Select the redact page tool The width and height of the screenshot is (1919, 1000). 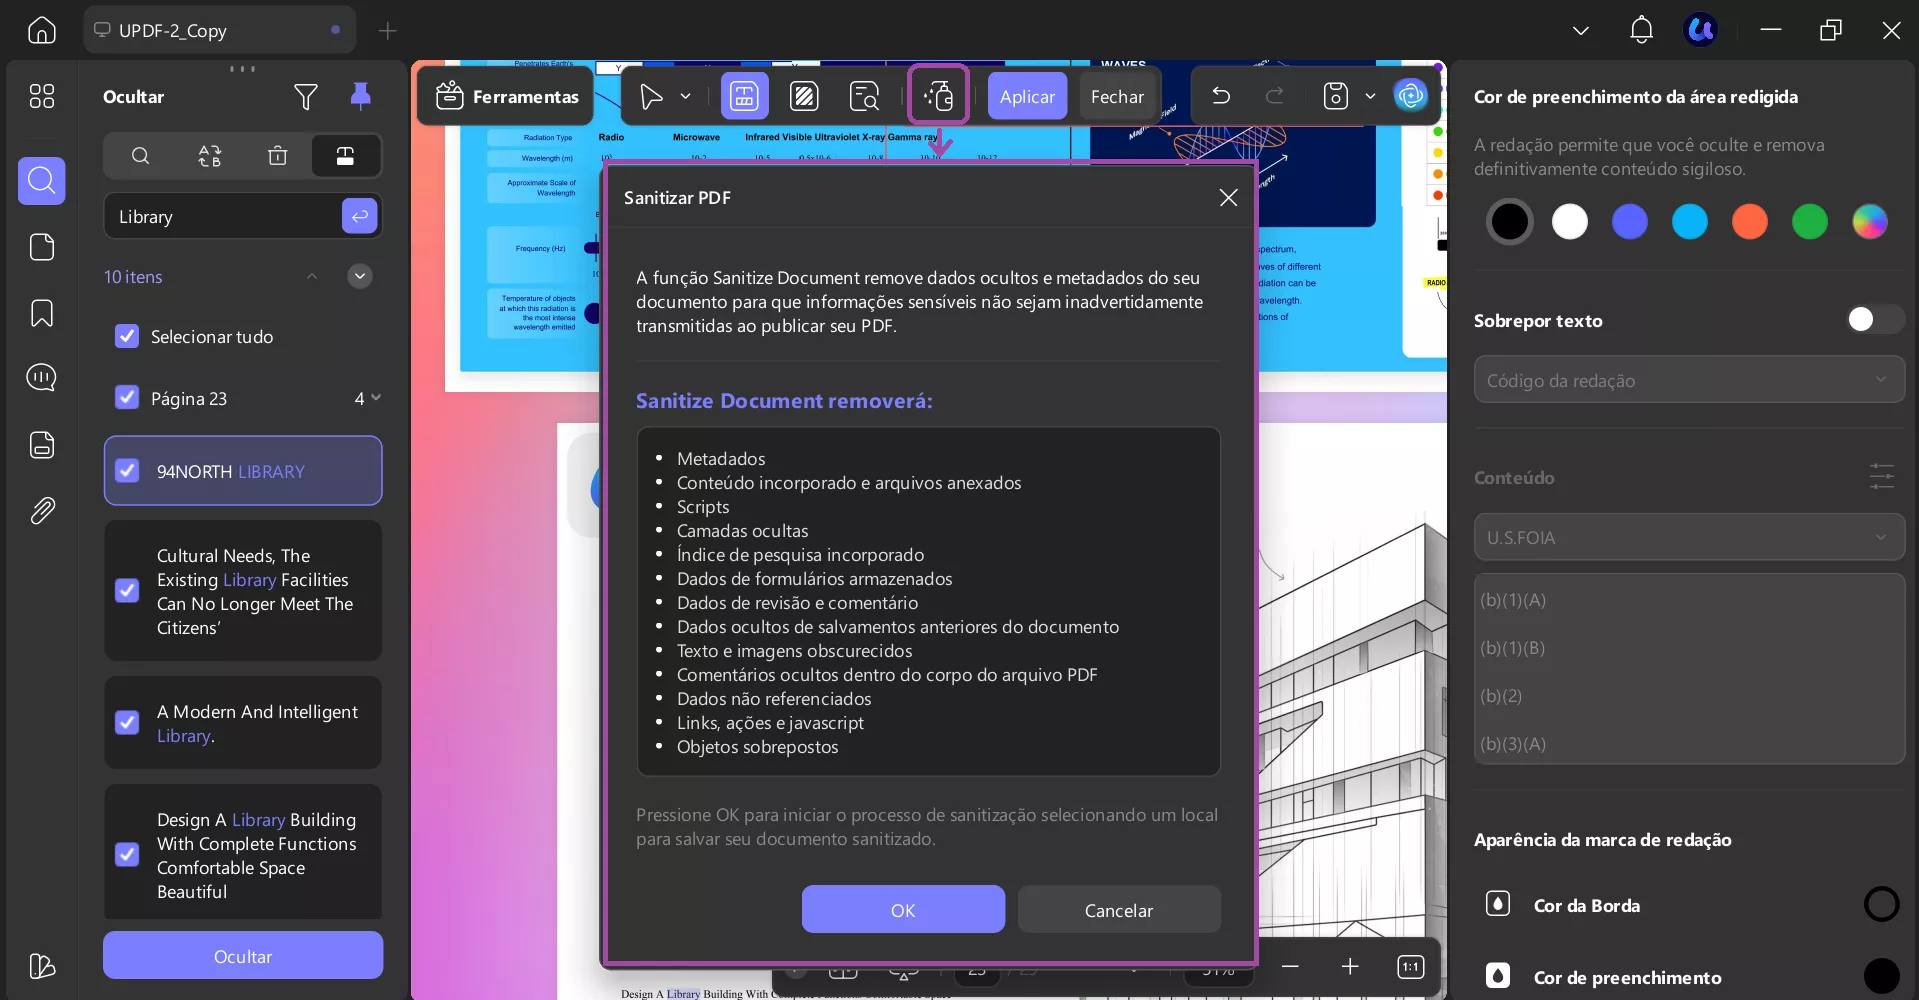pyautogui.click(x=804, y=95)
